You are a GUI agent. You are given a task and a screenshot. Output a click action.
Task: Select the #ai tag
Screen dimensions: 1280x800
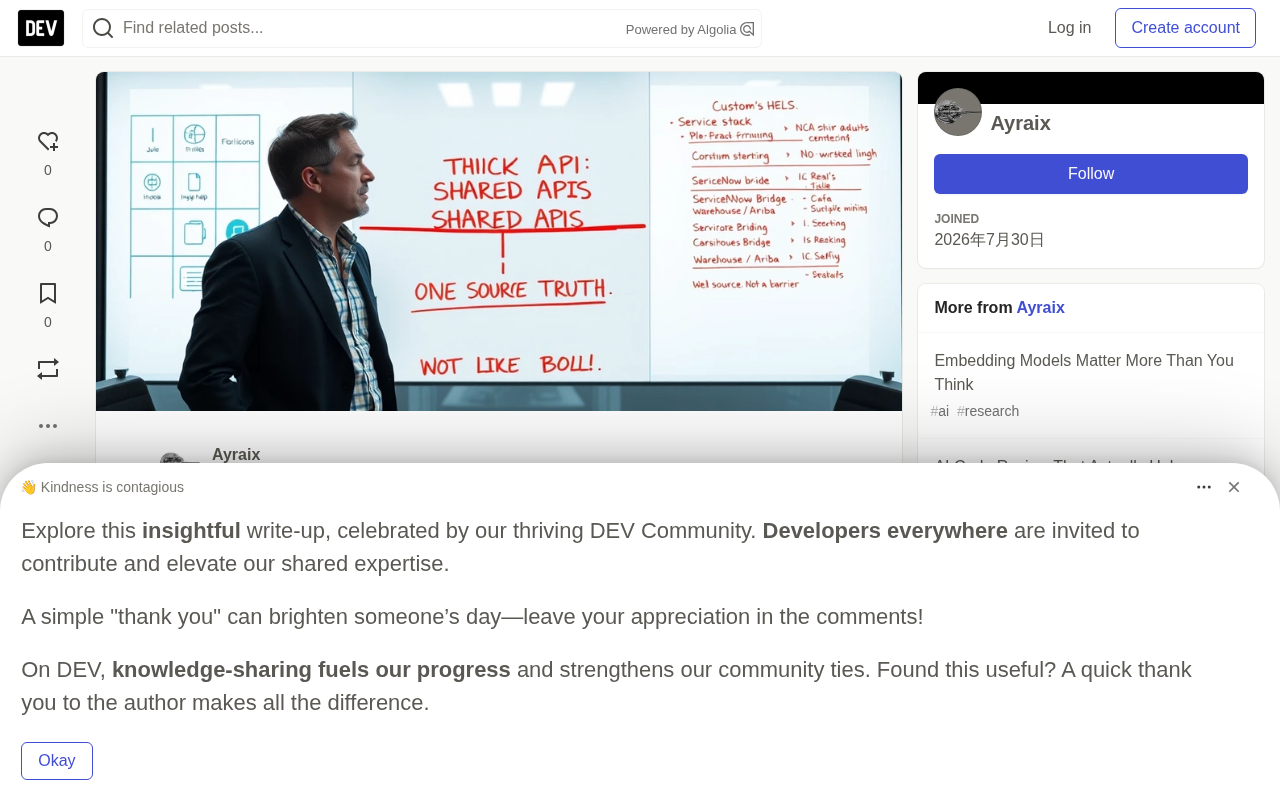pos(940,411)
